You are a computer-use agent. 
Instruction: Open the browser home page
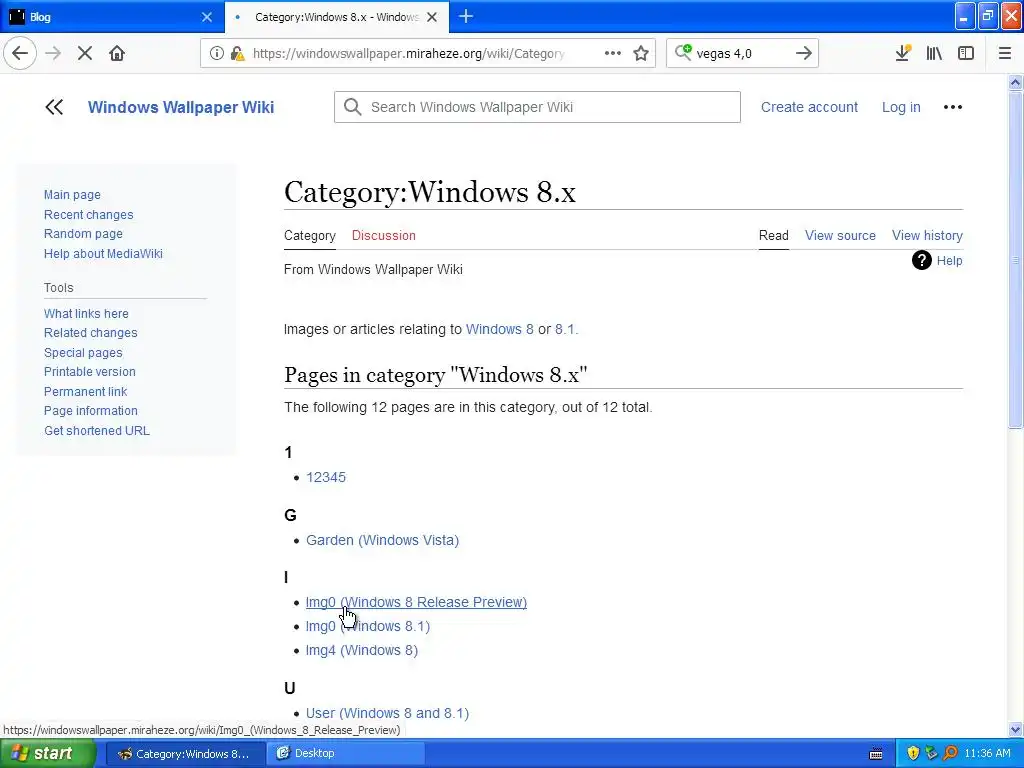[x=117, y=53]
